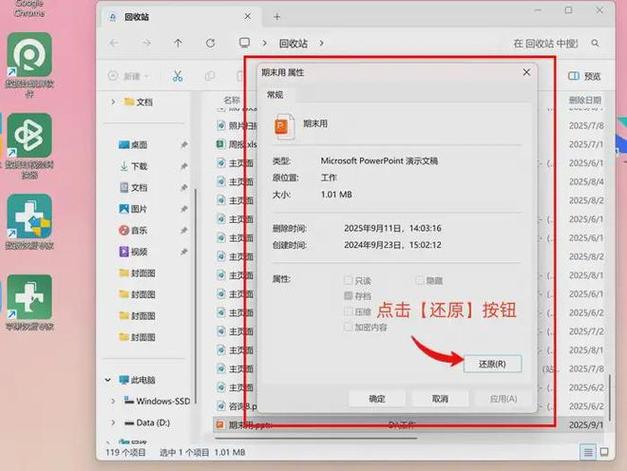Sort by the 名称 column header
This screenshot has height=471, width=627.
231,100
